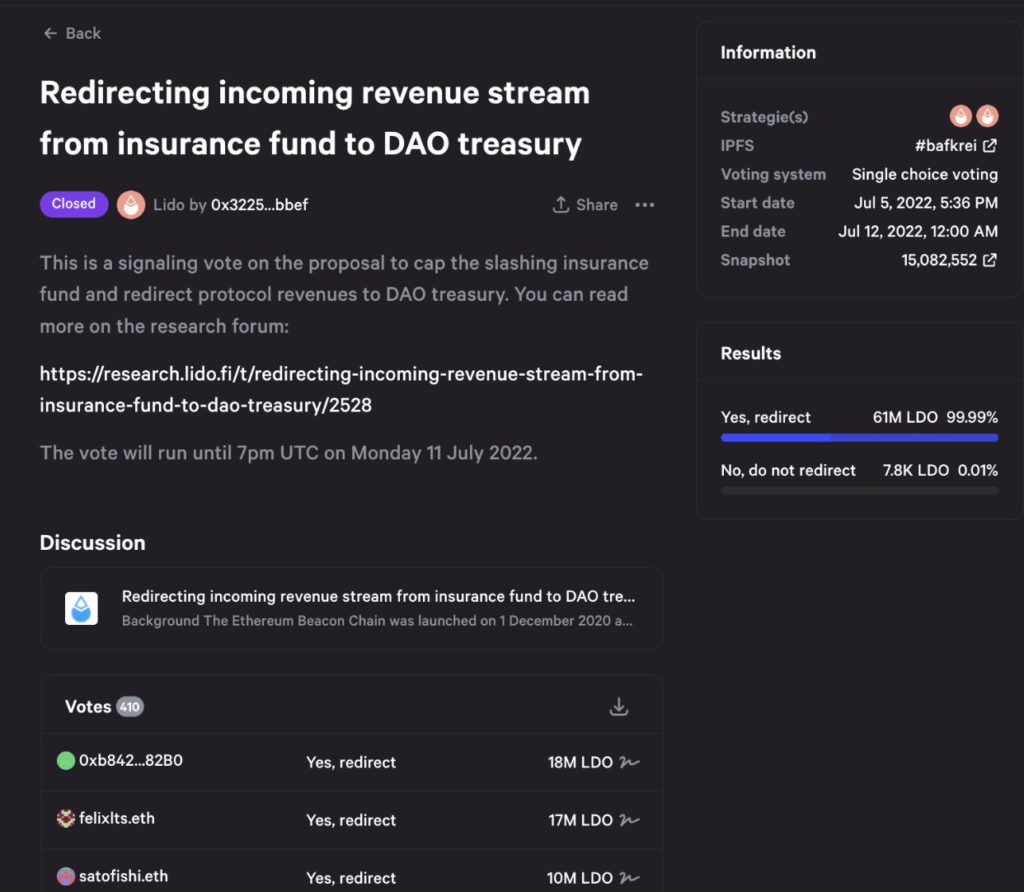Image resolution: width=1024 pixels, height=892 pixels.
Task: Open the research.lido.fi forum link
Action: pos(341,389)
